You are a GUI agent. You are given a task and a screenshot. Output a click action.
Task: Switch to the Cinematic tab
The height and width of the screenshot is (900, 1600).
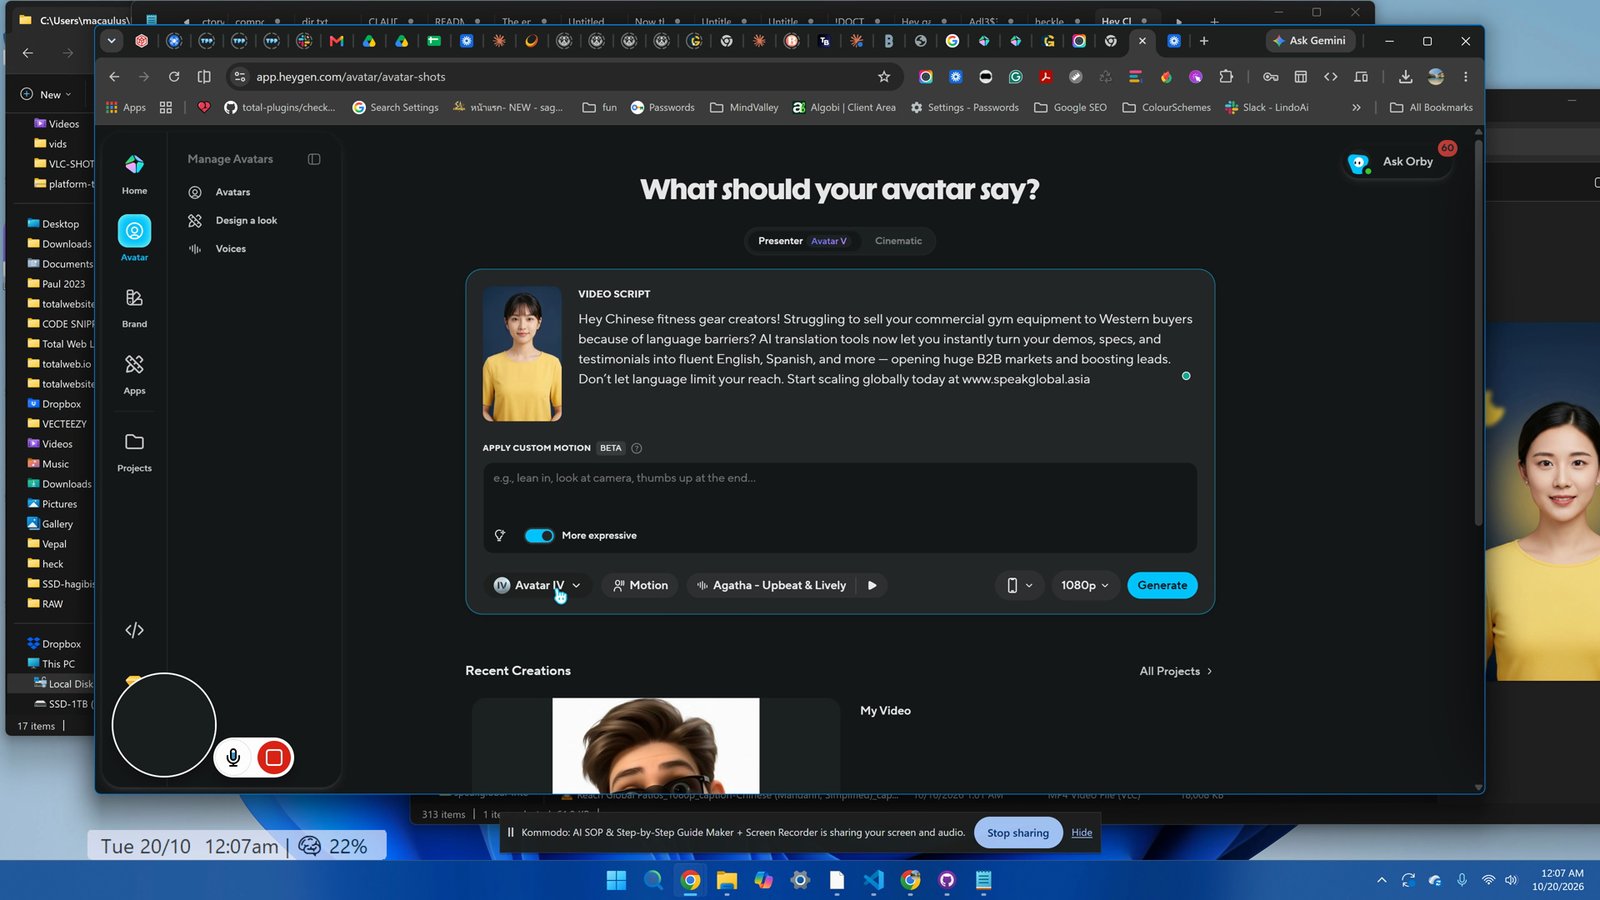tap(898, 241)
